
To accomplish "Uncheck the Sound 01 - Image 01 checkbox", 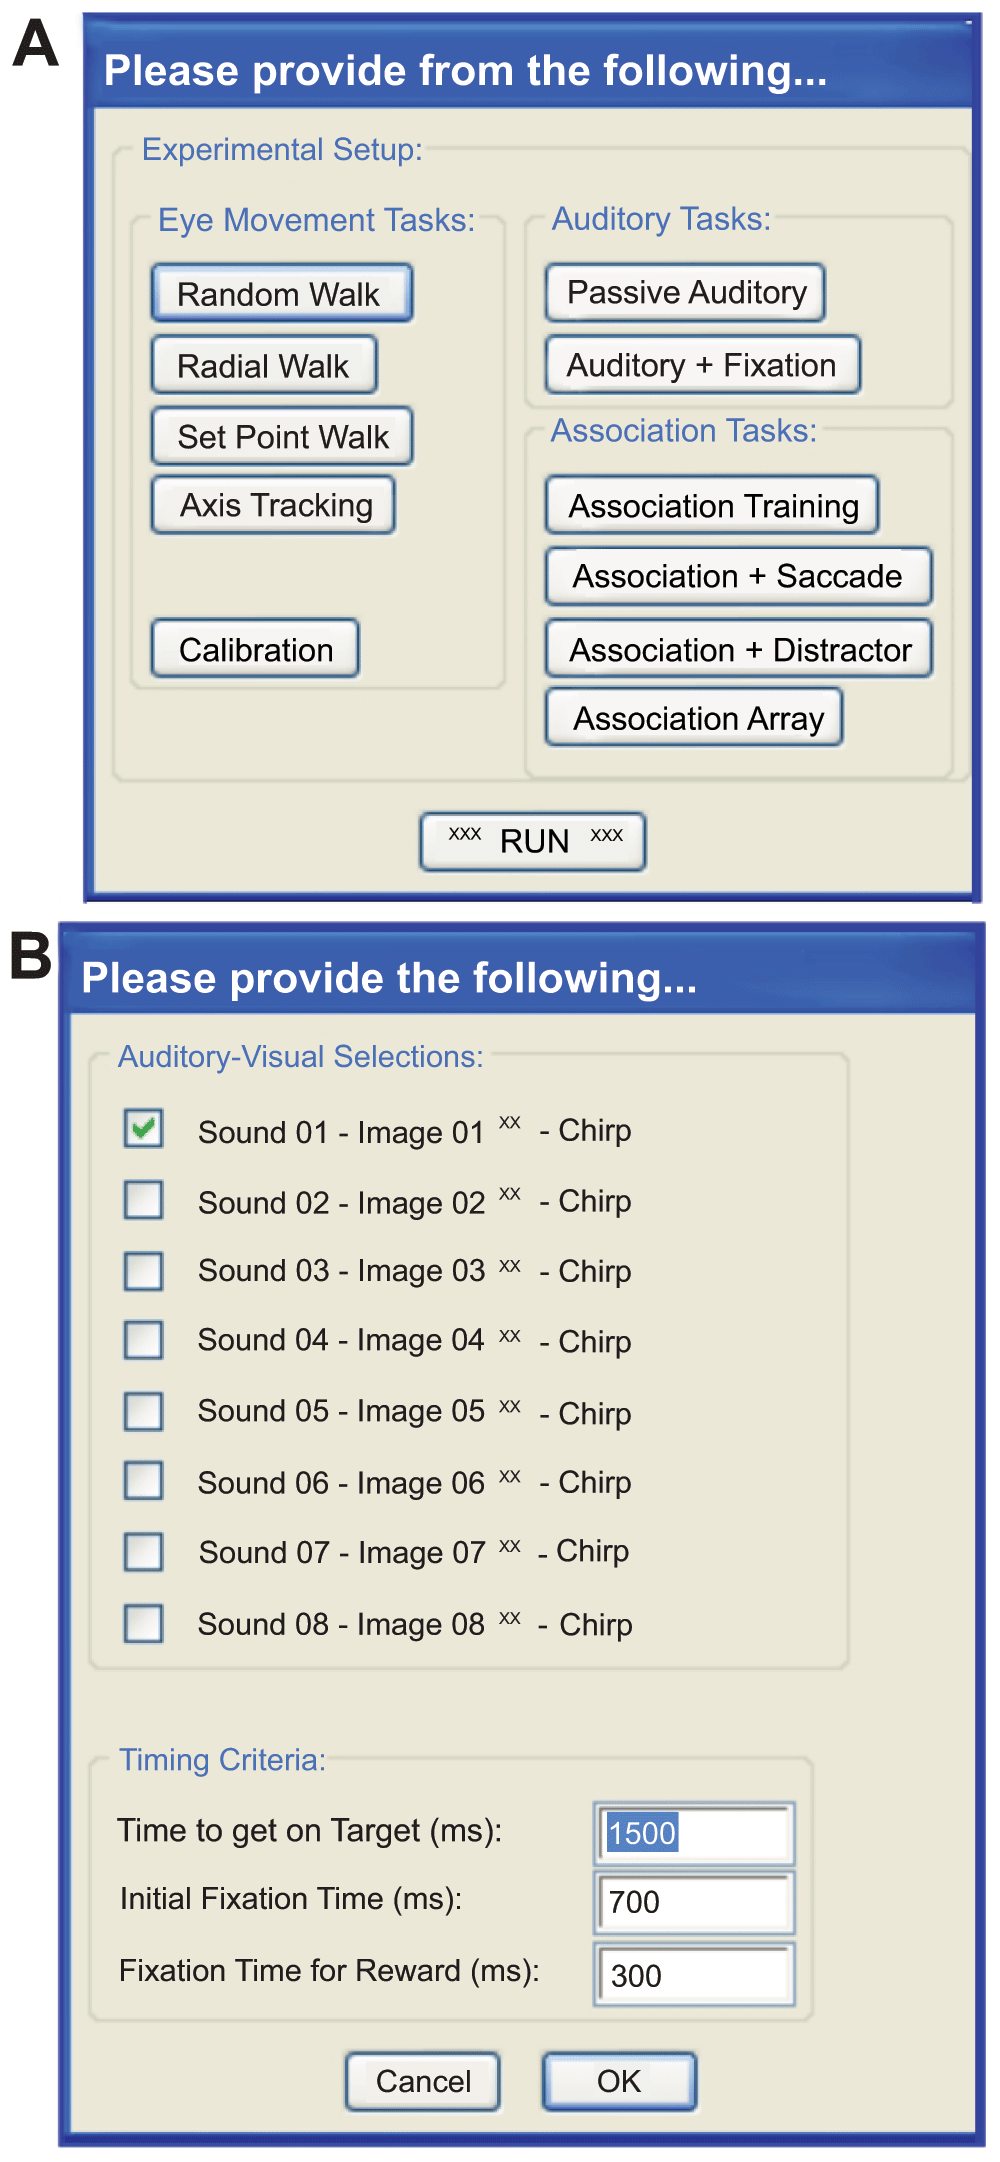I will 144,1129.
